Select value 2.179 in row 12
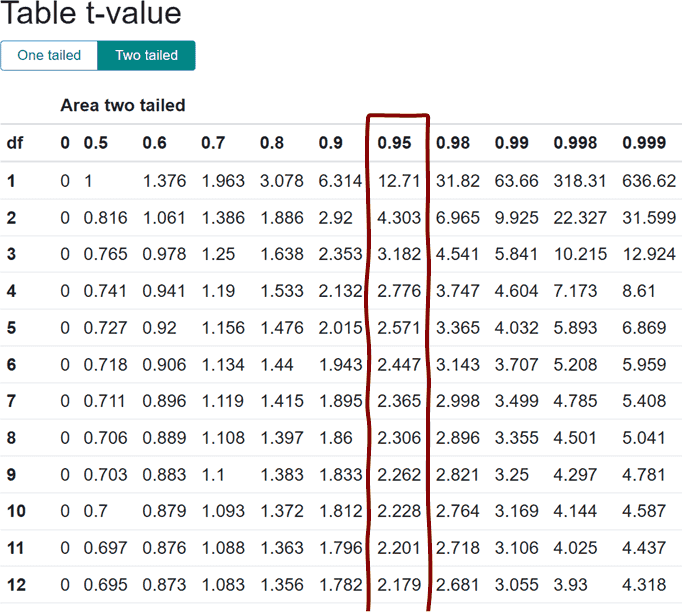This screenshot has width=682, height=612. [399, 585]
